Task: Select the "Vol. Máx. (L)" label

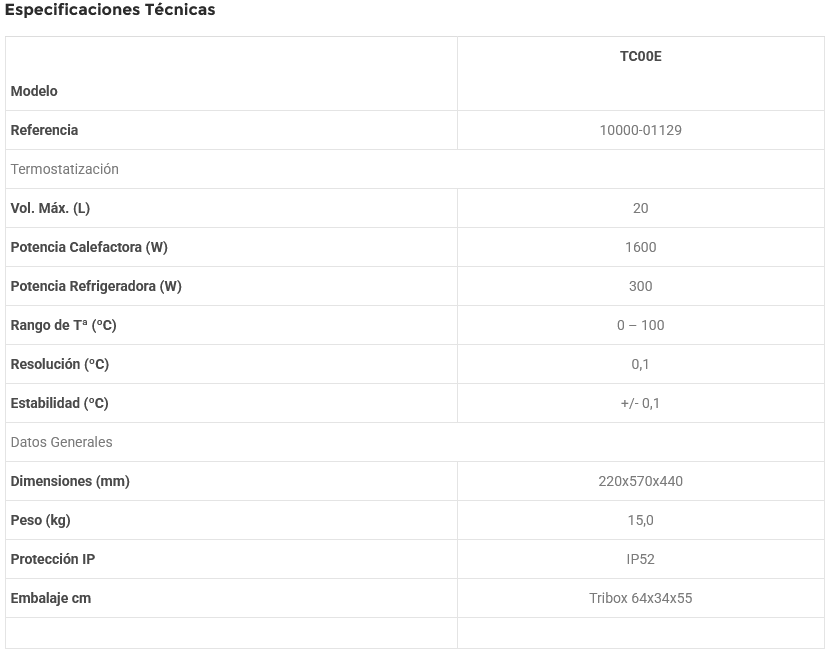Action: coord(50,208)
